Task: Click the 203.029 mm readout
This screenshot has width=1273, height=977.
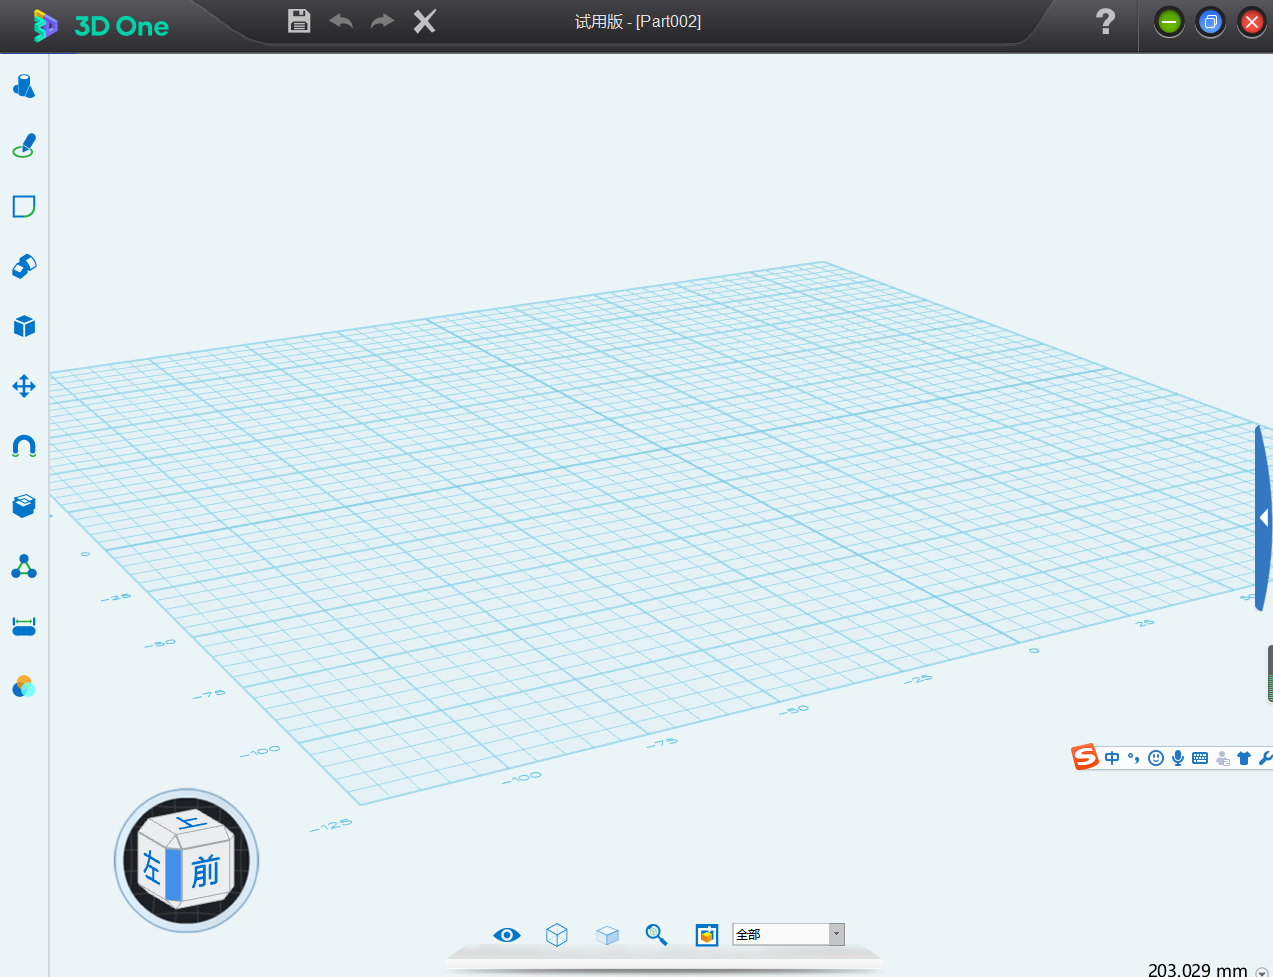Action: pyautogui.click(x=1198, y=970)
